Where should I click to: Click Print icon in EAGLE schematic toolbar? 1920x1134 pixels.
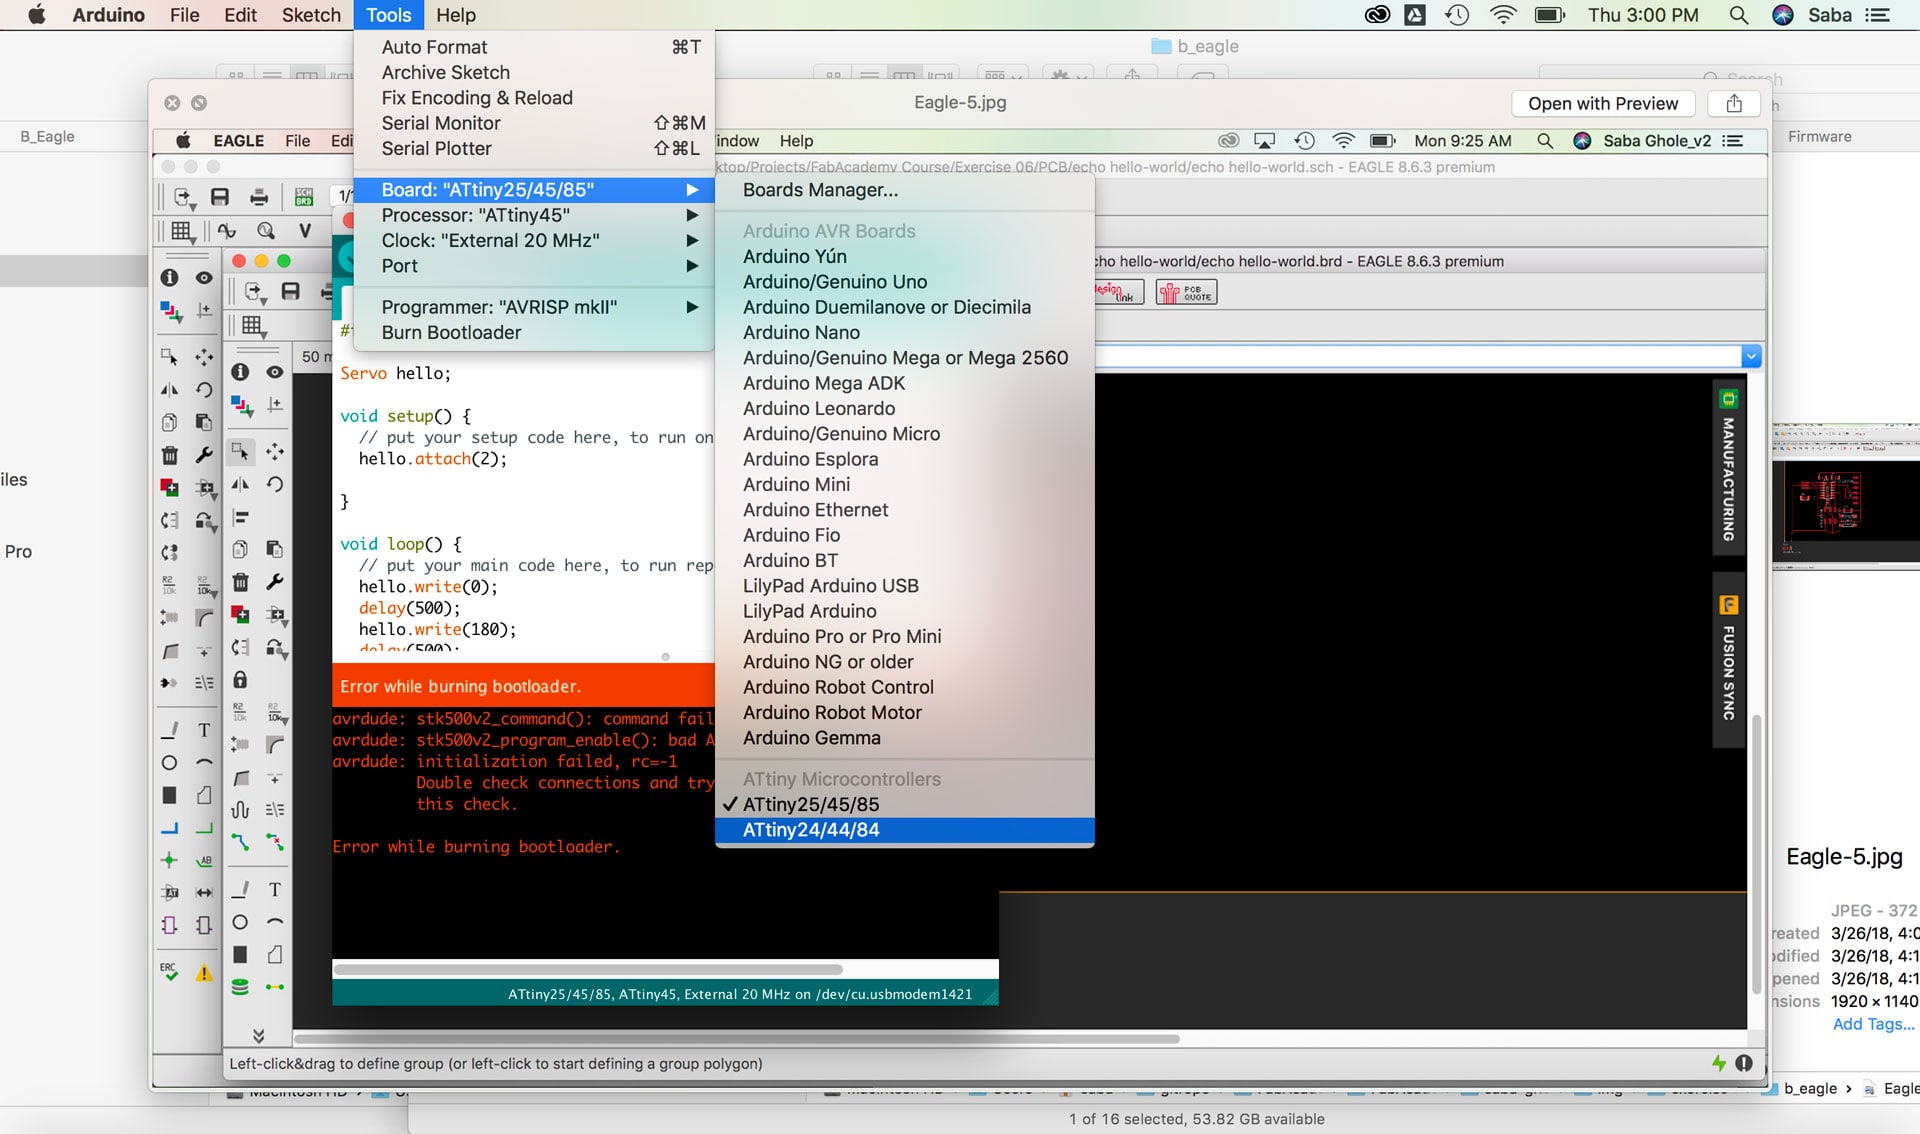tap(259, 197)
